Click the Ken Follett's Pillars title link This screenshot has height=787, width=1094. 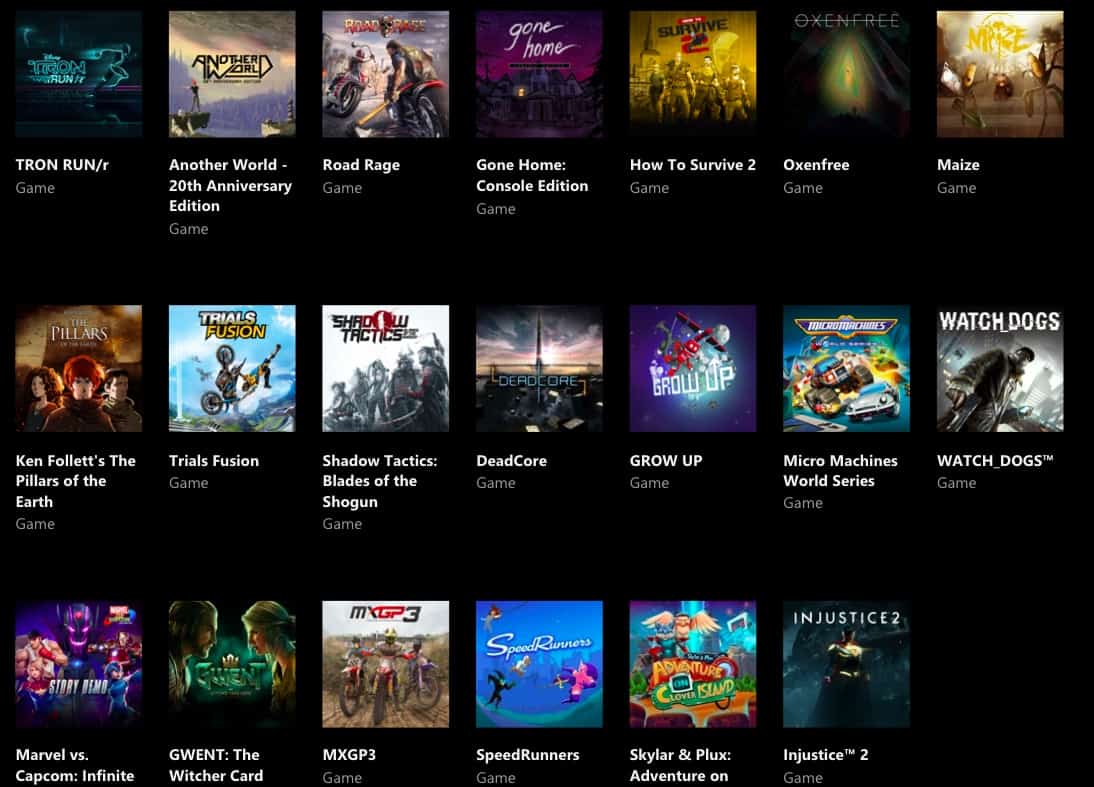[x=75, y=481]
